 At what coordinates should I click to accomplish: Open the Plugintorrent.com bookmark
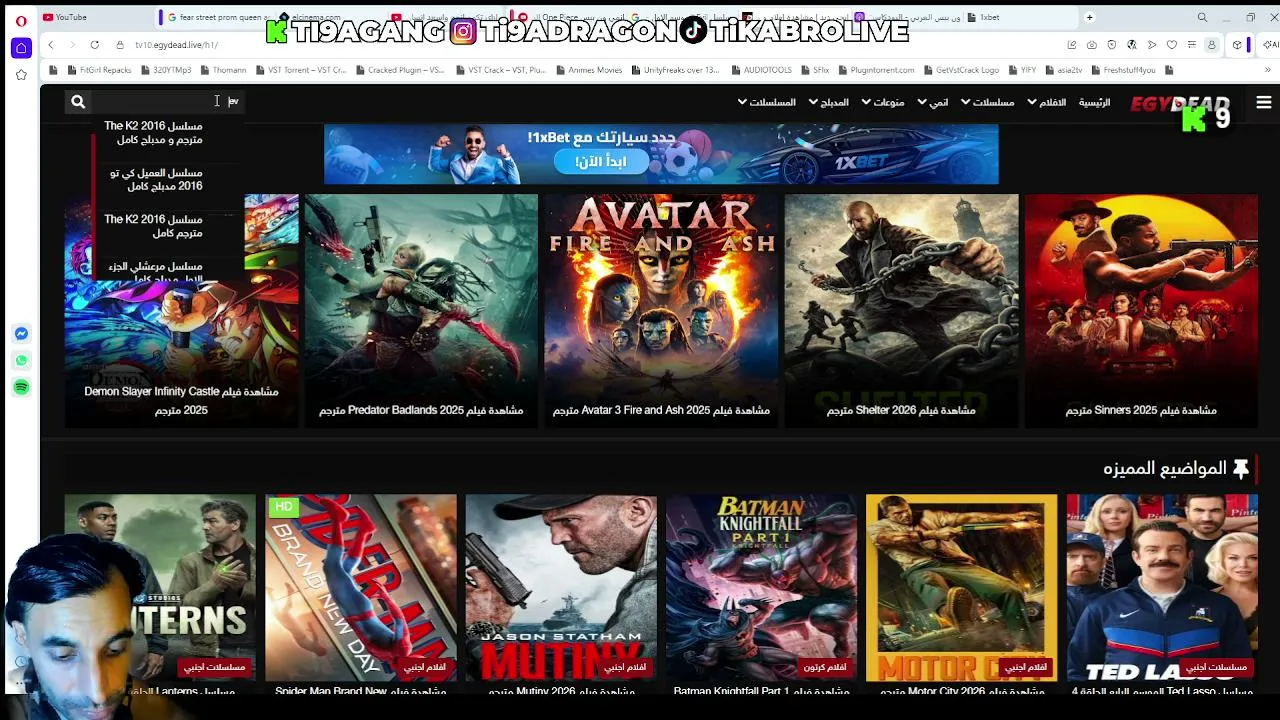point(876,70)
